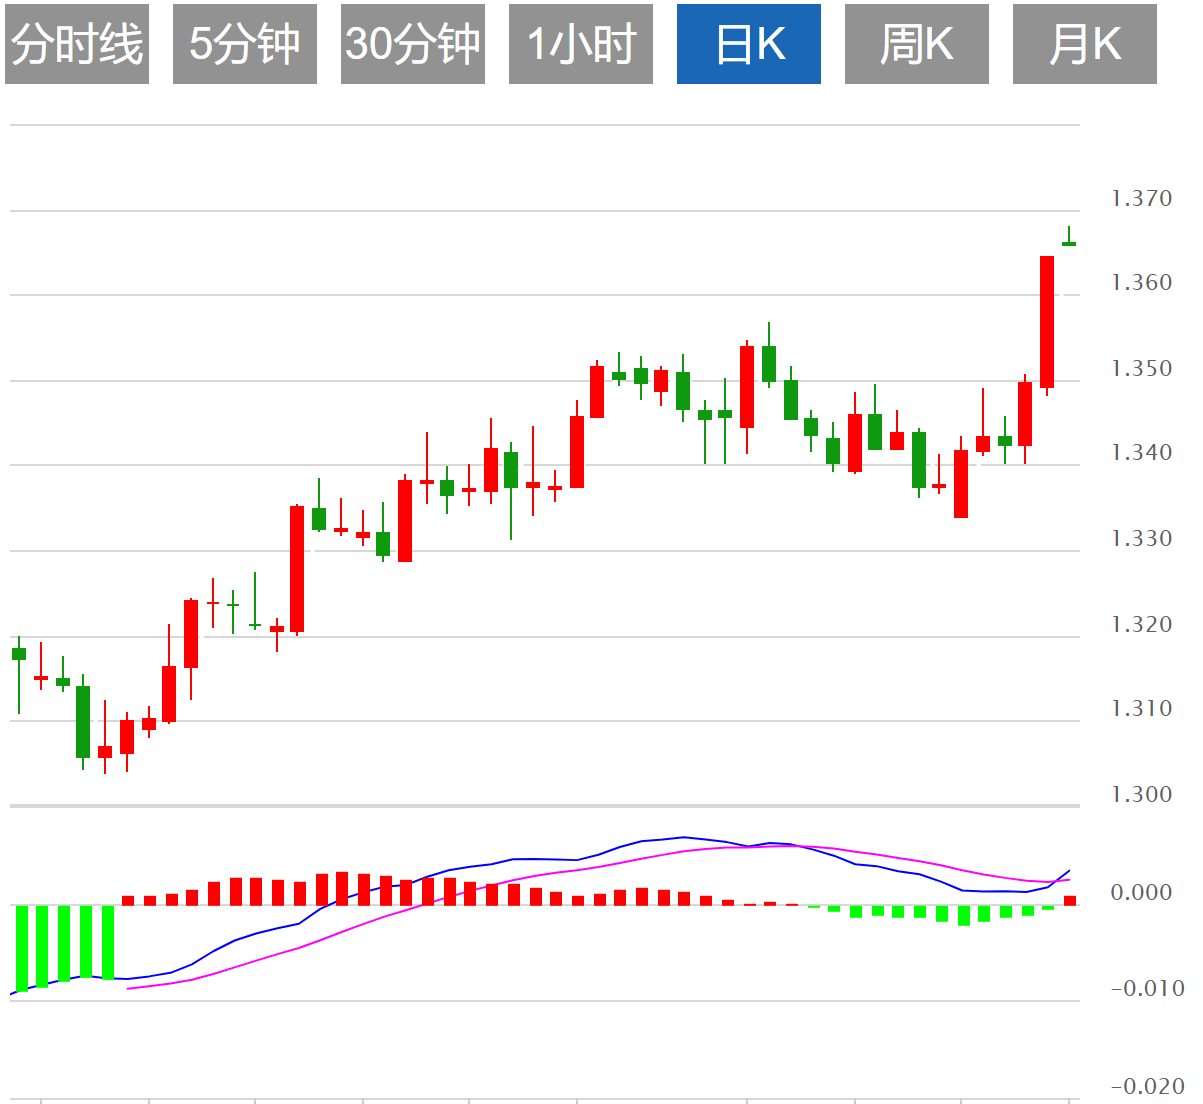Select the 1.300 price axis label
This screenshot has width=1203, height=1104.
click(1141, 794)
